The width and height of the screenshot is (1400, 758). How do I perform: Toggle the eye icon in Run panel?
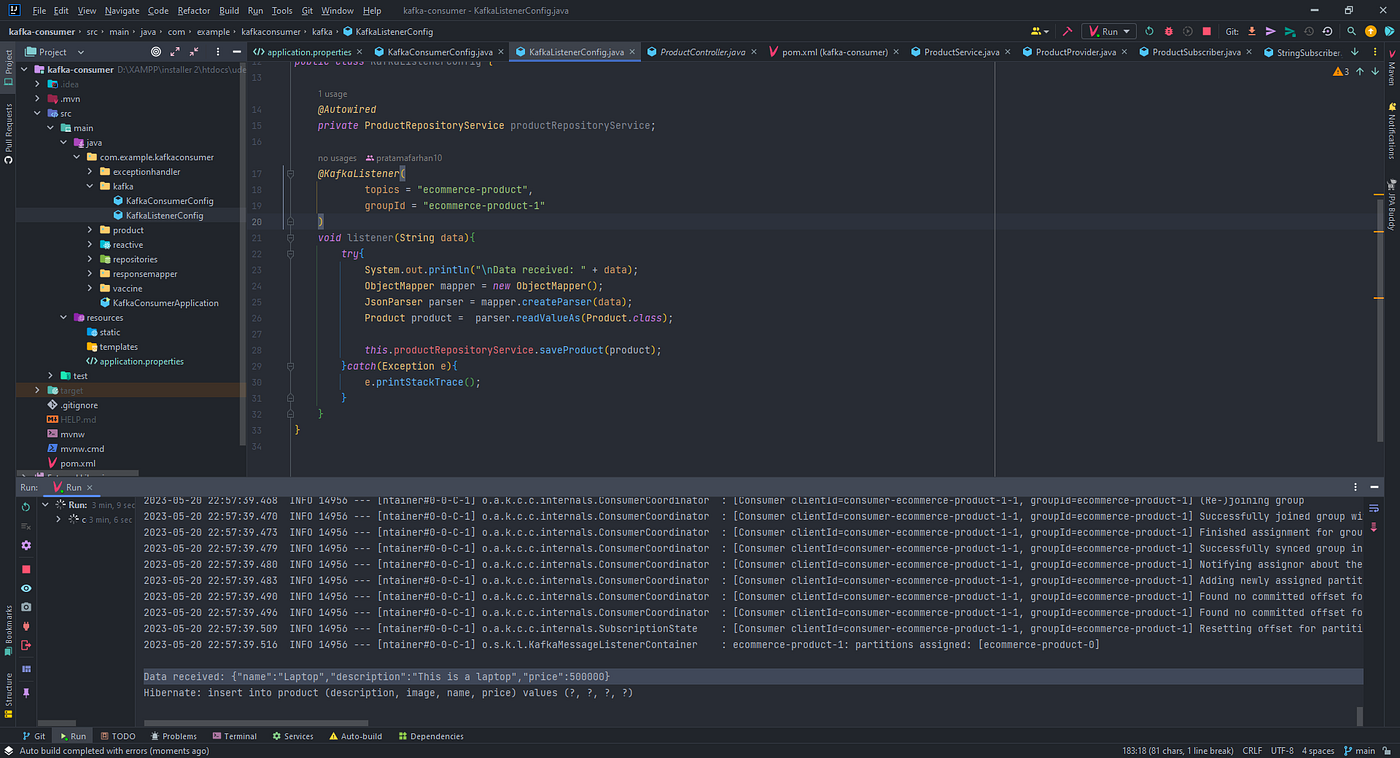tap(26, 588)
